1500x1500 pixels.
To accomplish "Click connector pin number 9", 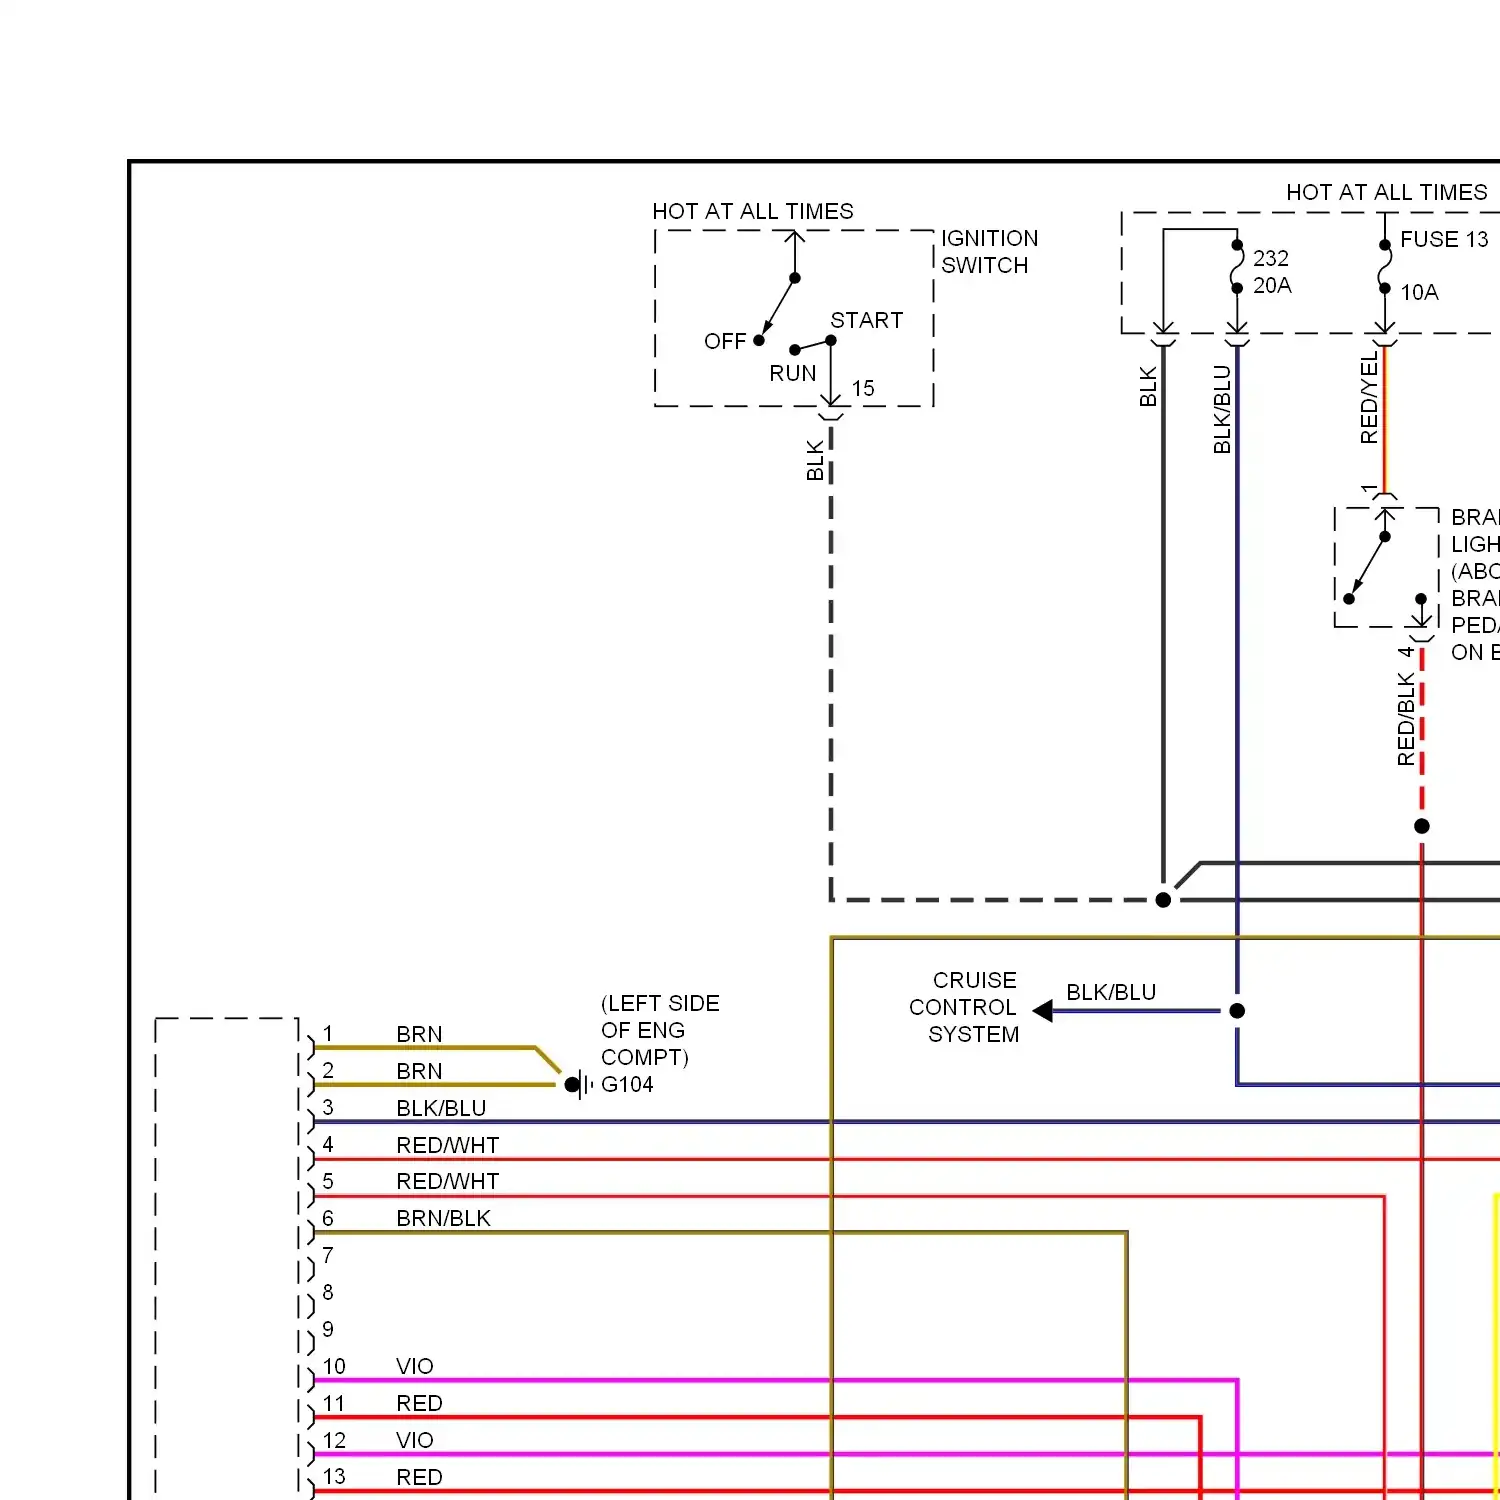I will point(327,1329).
